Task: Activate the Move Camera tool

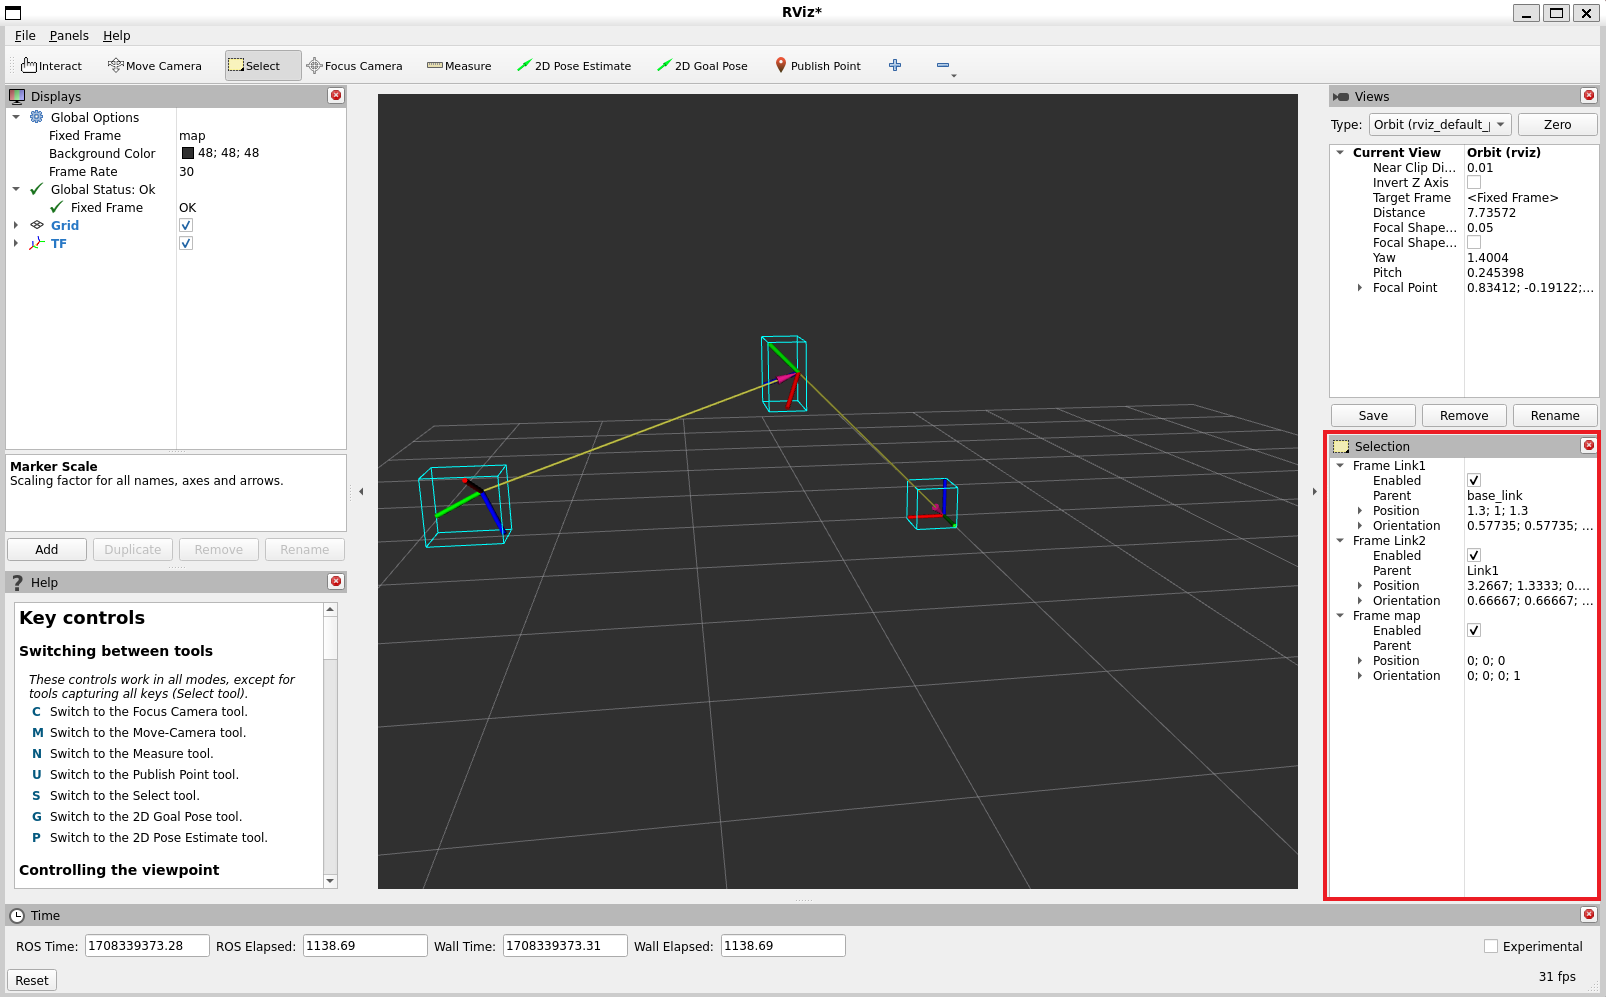Action: [155, 66]
